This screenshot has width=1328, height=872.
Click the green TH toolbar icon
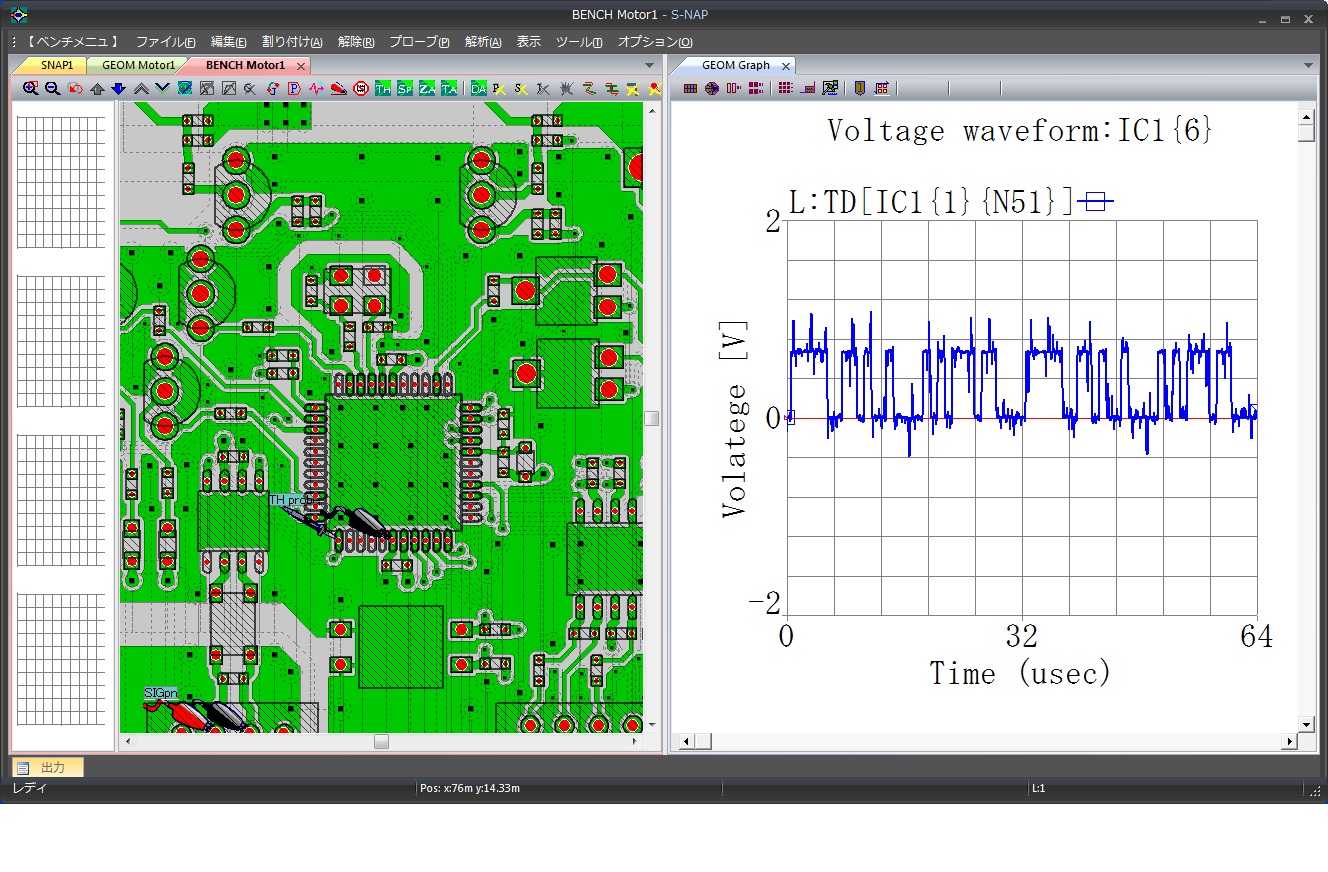(383, 88)
